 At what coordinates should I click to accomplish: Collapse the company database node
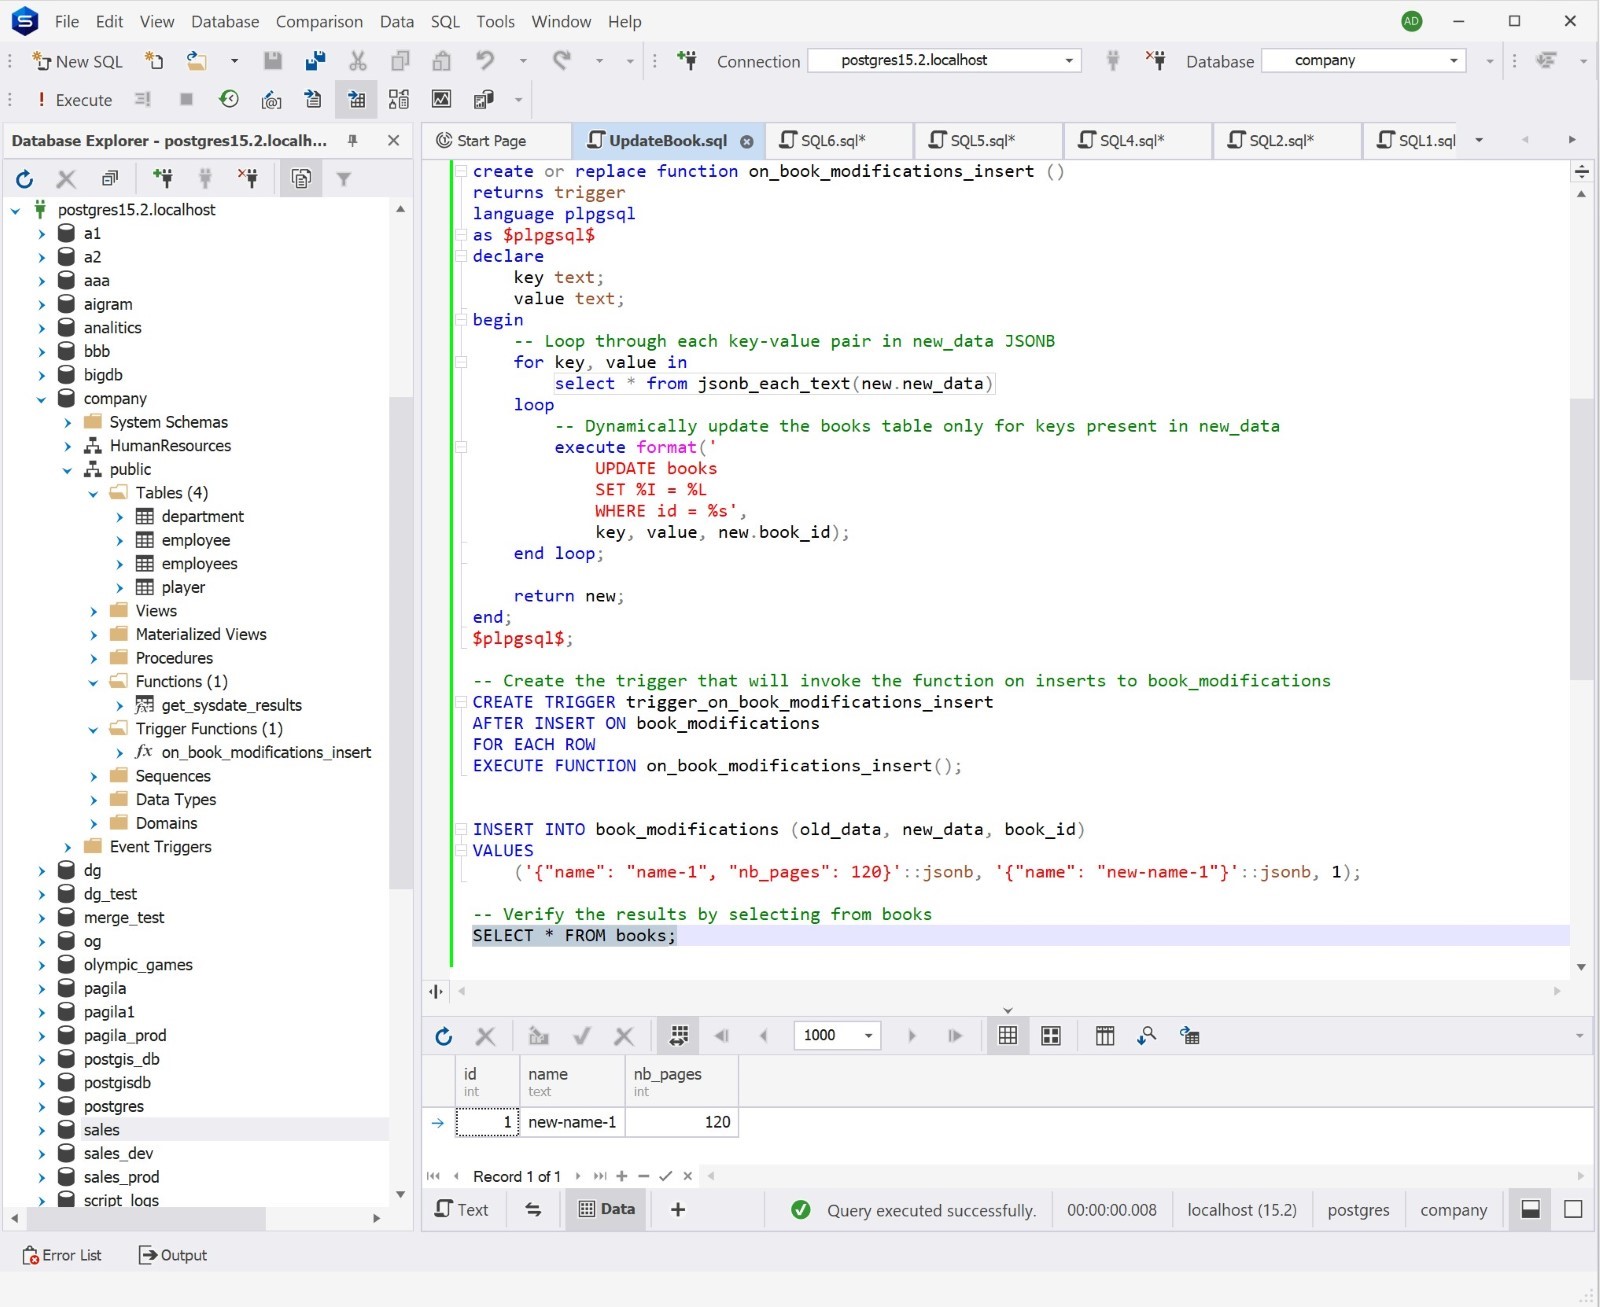(x=41, y=399)
